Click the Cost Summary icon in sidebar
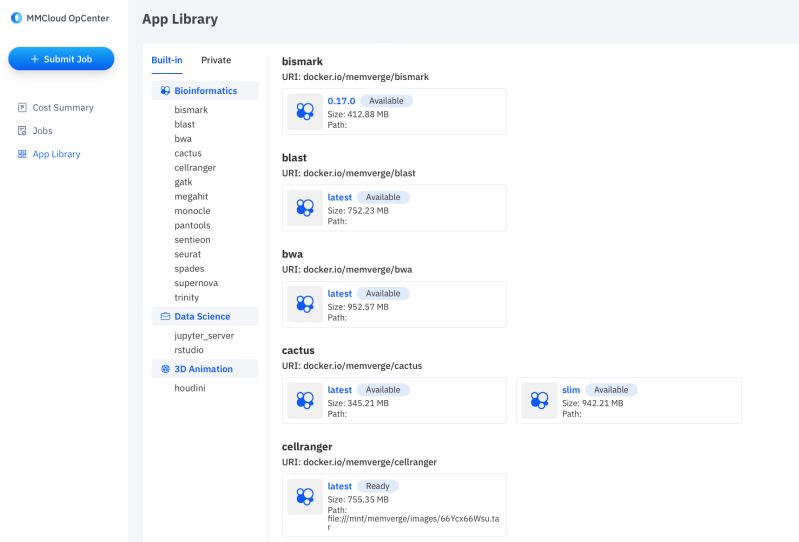The height and width of the screenshot is (542, 799). click(22, 107)
